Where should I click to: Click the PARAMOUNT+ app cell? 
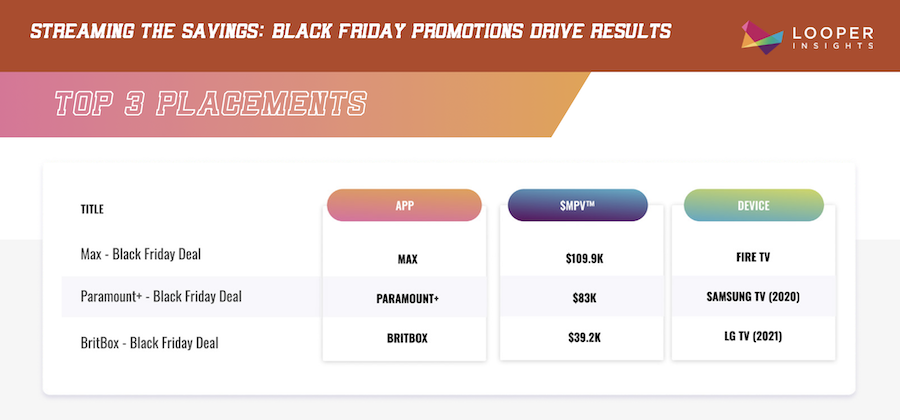tap(405, 298)
